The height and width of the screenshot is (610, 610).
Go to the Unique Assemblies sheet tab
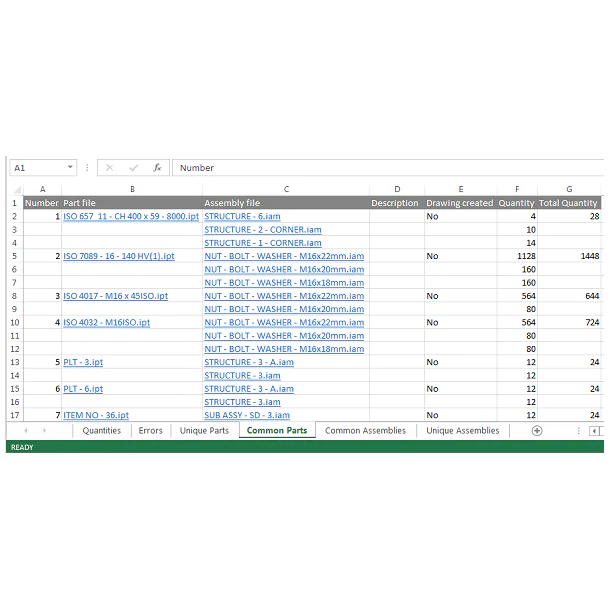[462, 431]
